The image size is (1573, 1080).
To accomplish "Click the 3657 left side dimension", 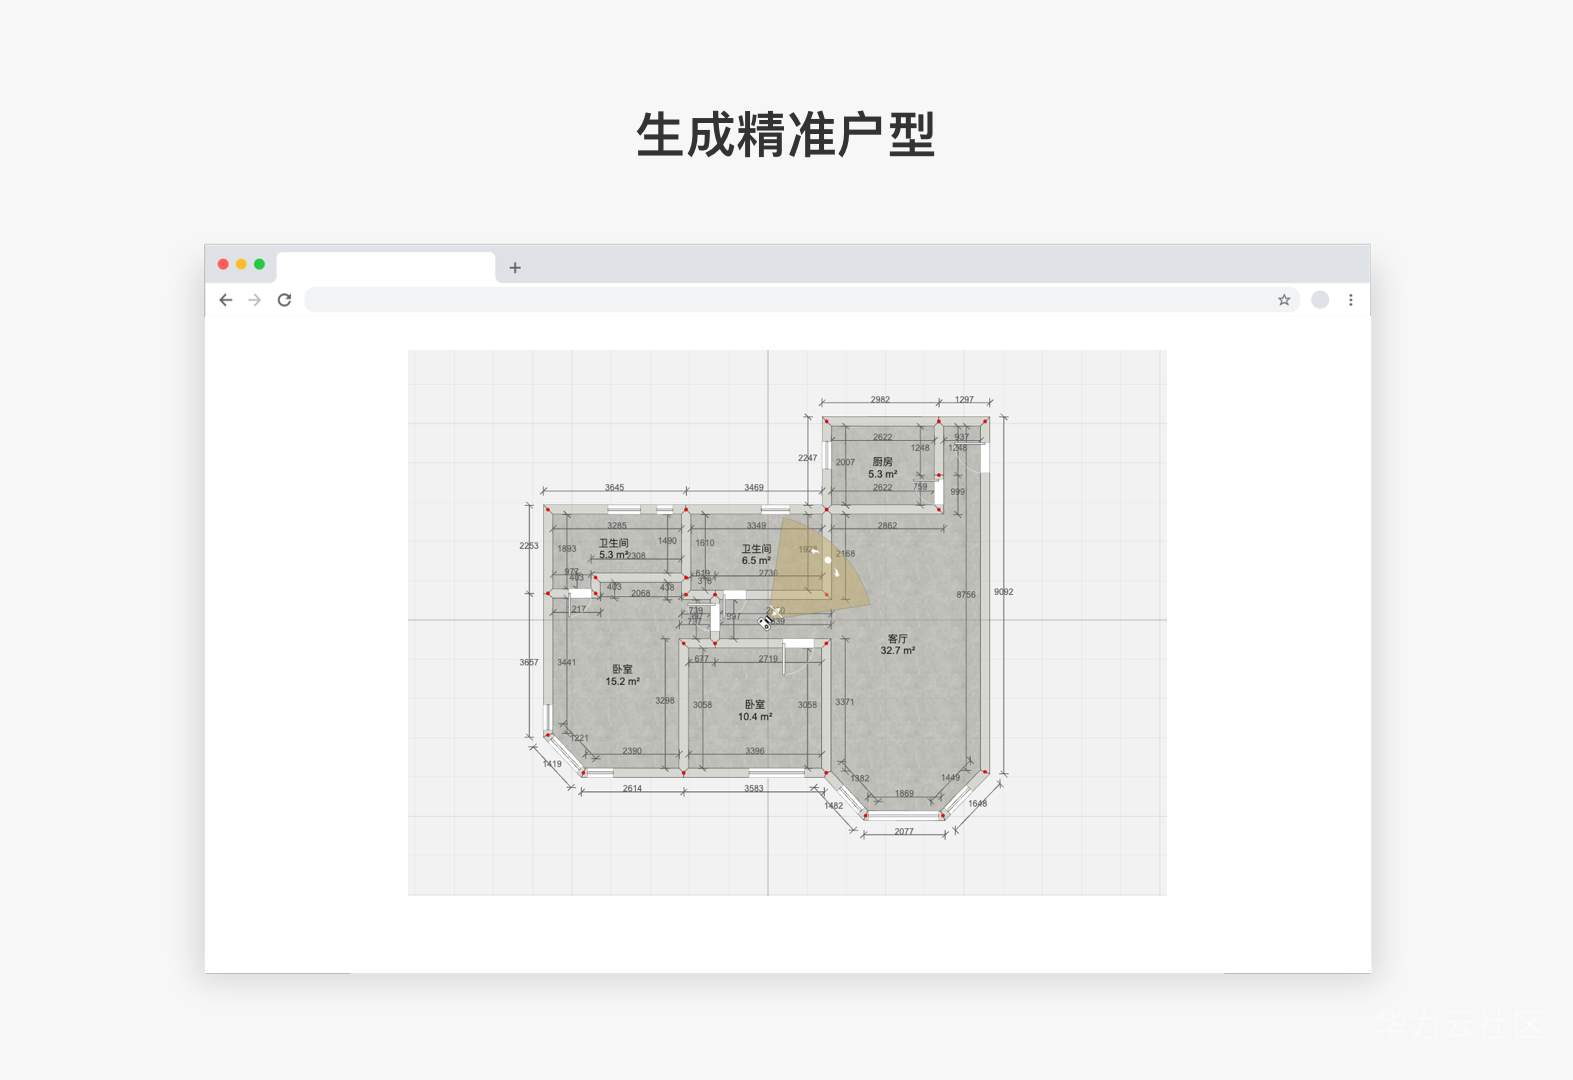I will [x=529, y=662].
